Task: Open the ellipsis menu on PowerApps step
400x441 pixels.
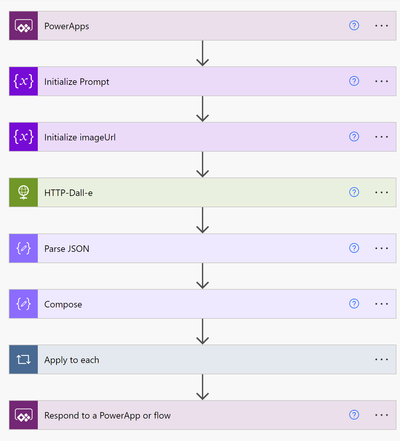Action: [x=381, y=26]
